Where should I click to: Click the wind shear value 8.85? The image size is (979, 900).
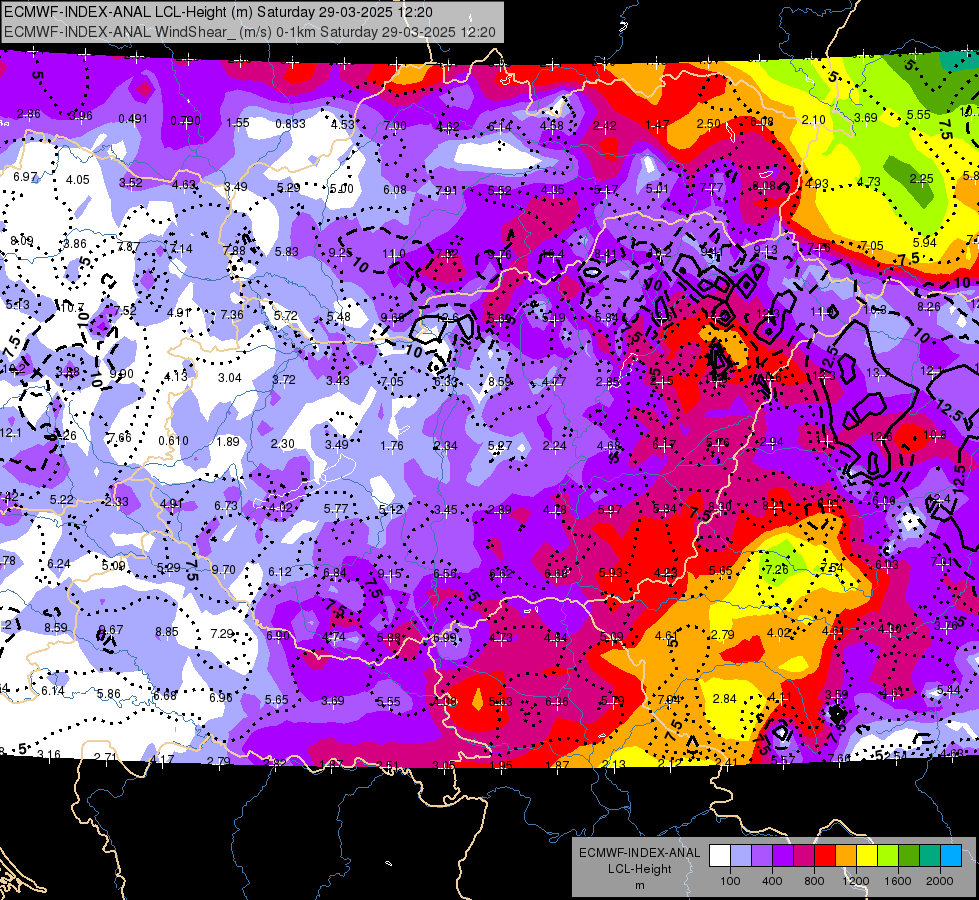[167, 631]
